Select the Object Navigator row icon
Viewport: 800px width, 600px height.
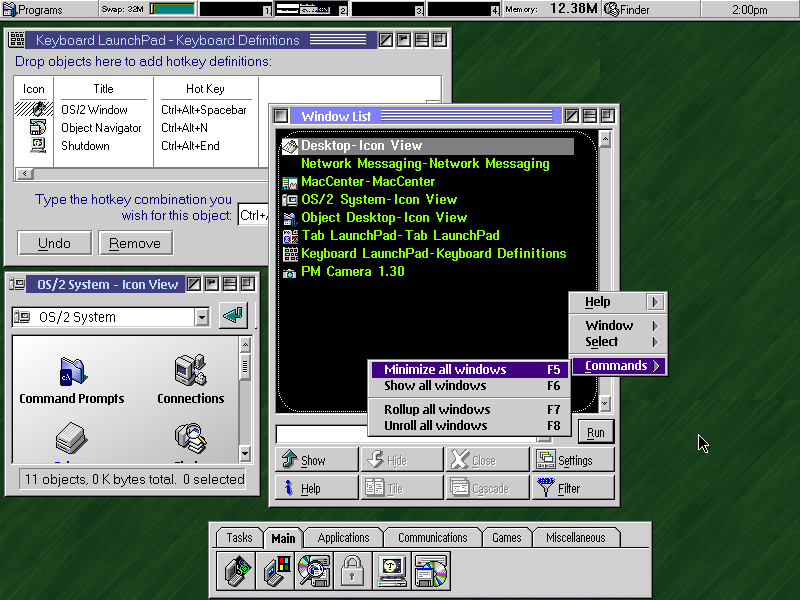pos(38,127)
